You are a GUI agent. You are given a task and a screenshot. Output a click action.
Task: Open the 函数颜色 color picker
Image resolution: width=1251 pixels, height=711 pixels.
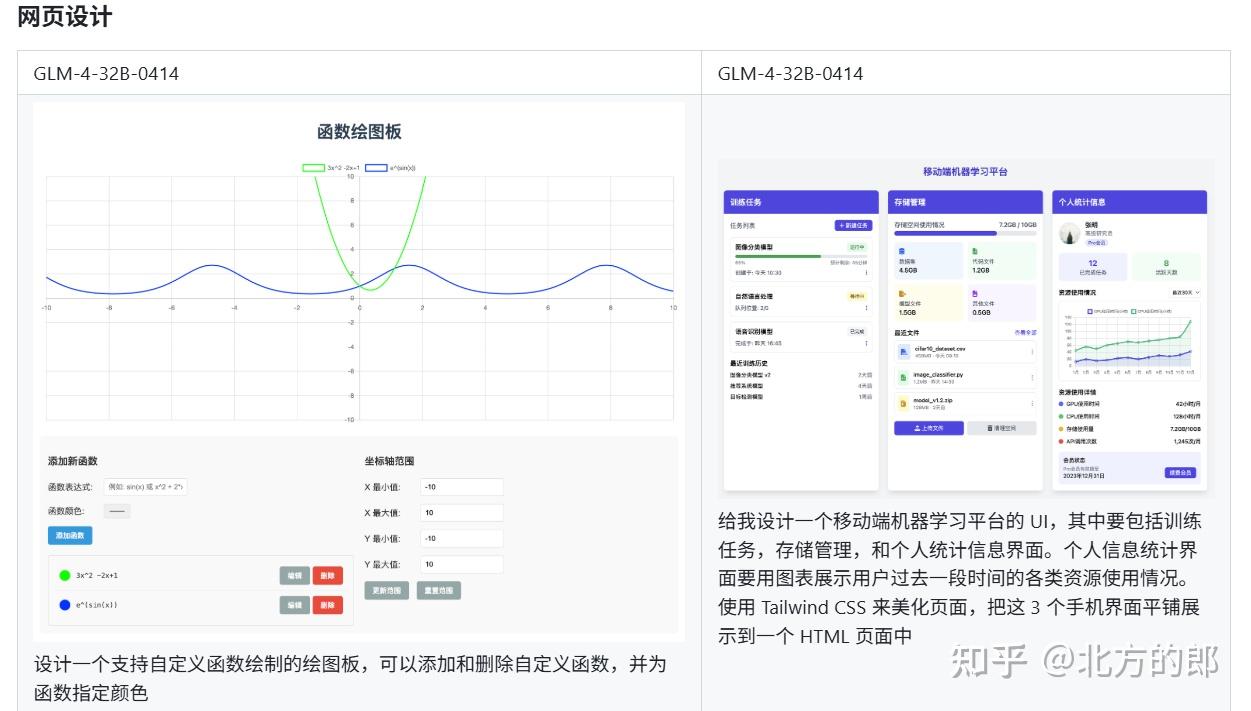point(117,511)
